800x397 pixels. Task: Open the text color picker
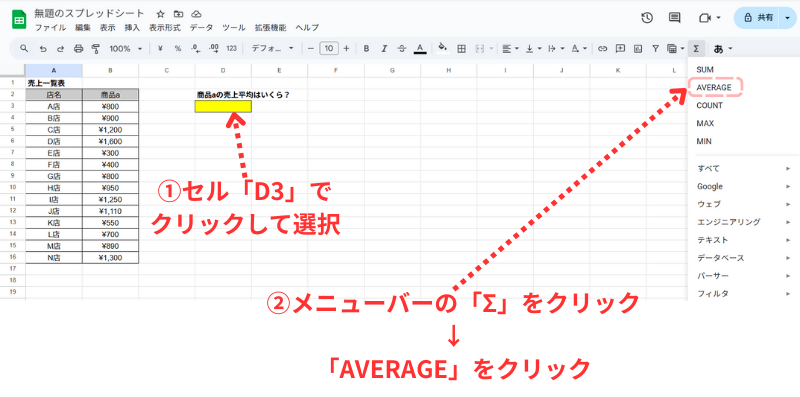point(419,48)
